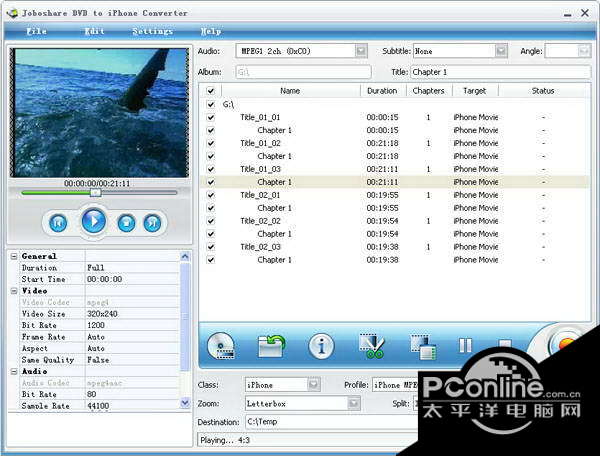Click the next track button
The width and height of the screenshot is (600, 456).
pyautogui.click(x=152, y=222)
